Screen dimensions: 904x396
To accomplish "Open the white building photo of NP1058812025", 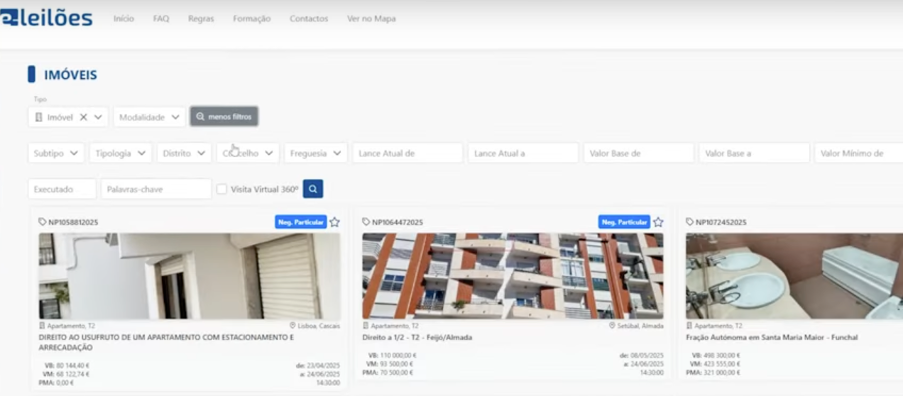I will tap(189, 276).
